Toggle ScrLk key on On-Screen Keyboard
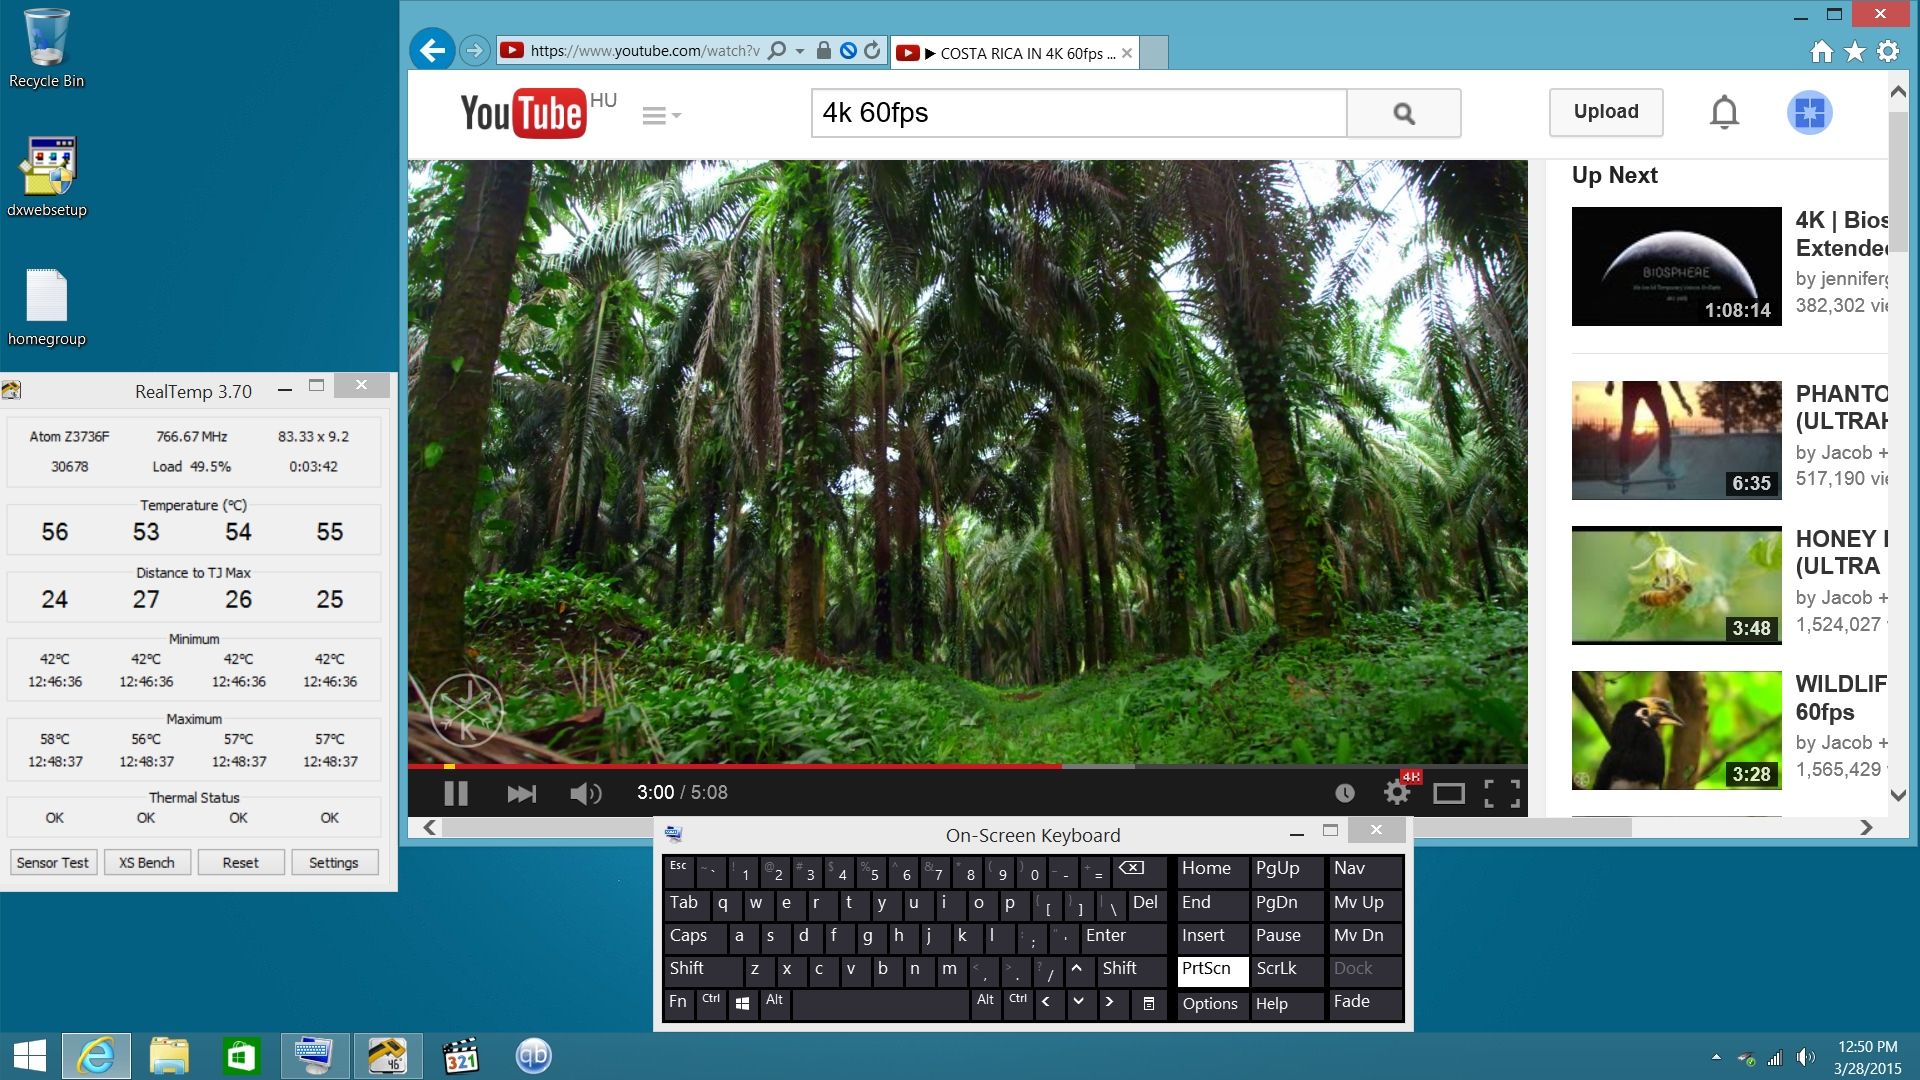This screenshot has height=1080, width=1920. pos(1285,970)
